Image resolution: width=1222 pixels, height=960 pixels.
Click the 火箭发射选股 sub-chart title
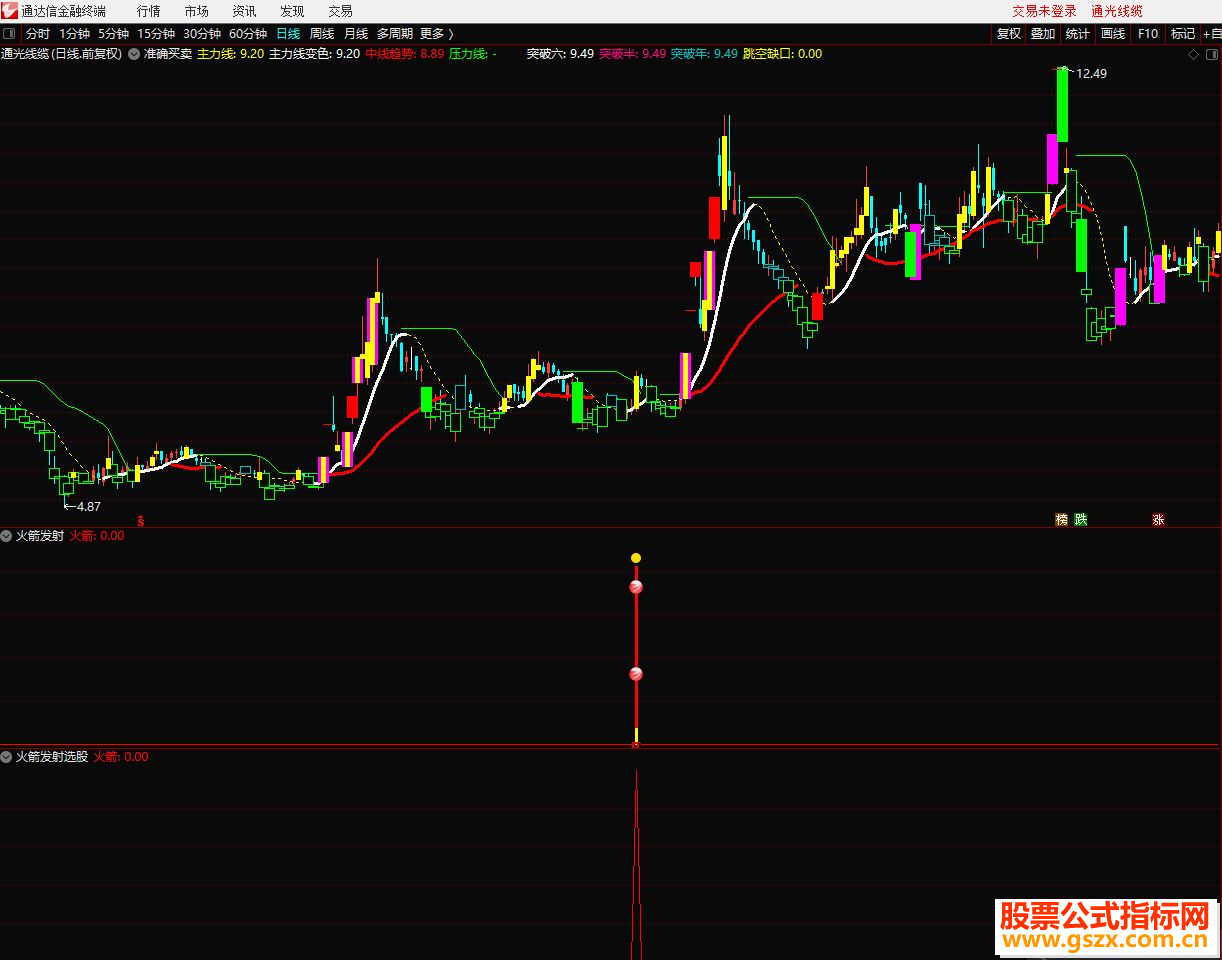[52, 757]
